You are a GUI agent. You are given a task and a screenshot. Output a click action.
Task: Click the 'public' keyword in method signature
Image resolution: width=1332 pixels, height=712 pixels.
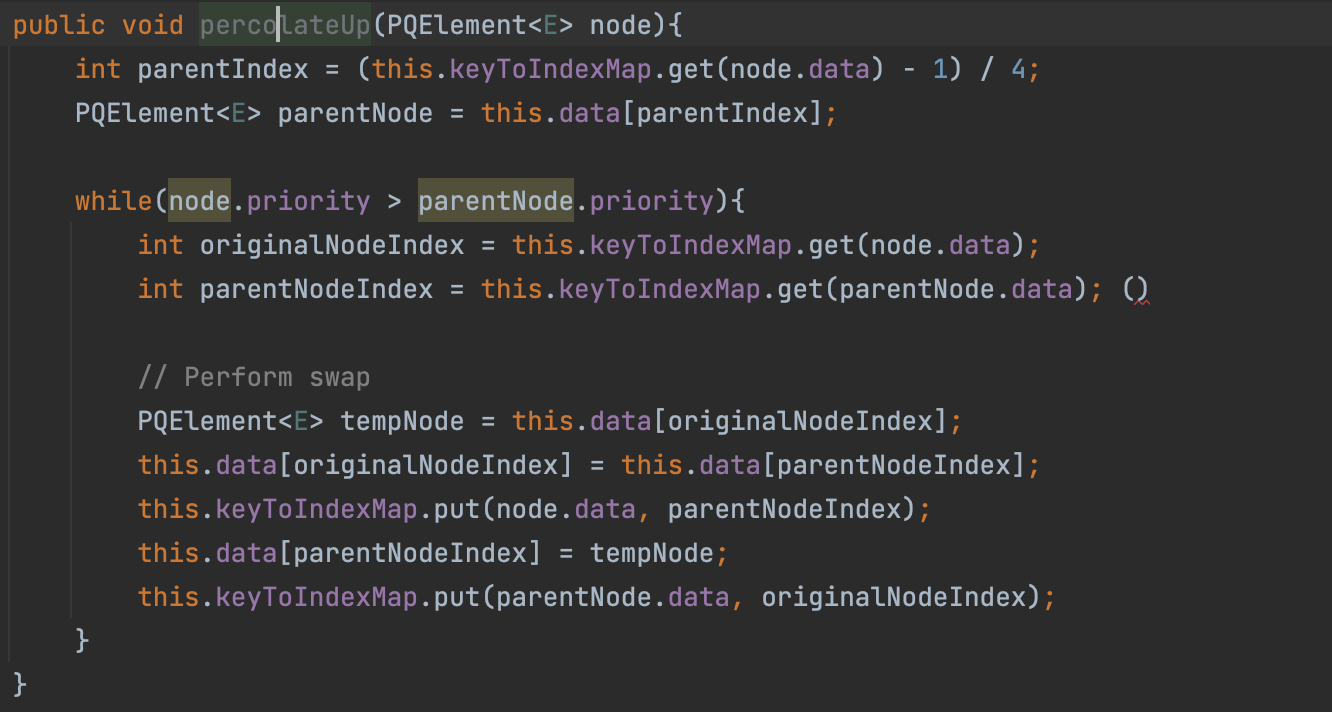pyautogui.click(x=59, y=25)
